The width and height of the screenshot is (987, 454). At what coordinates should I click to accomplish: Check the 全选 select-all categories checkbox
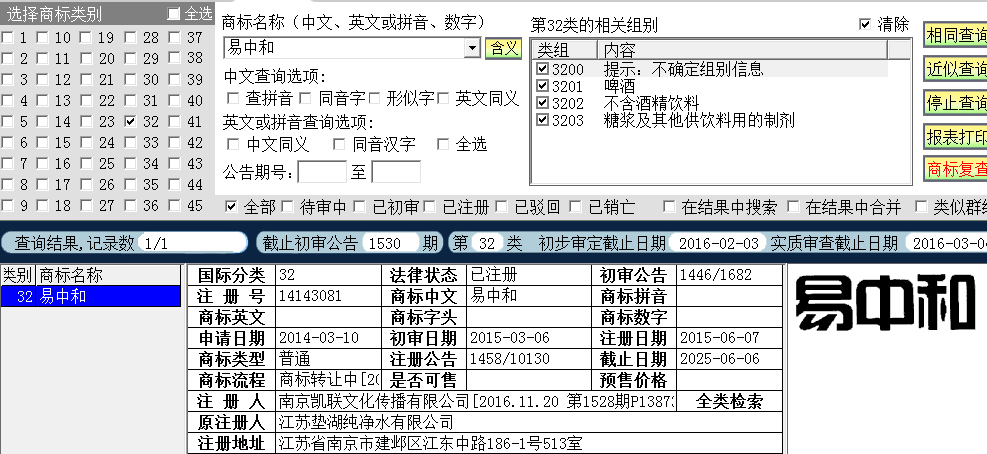174,14
